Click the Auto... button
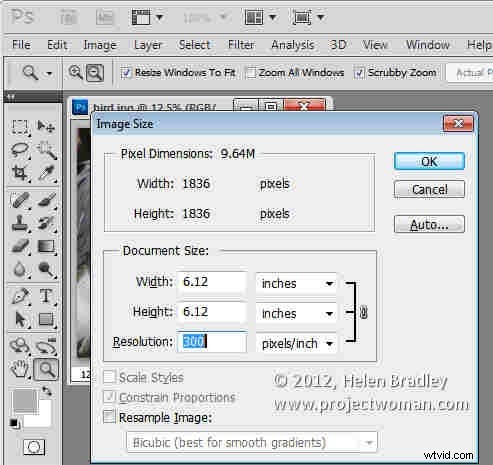 click(429, 224)
